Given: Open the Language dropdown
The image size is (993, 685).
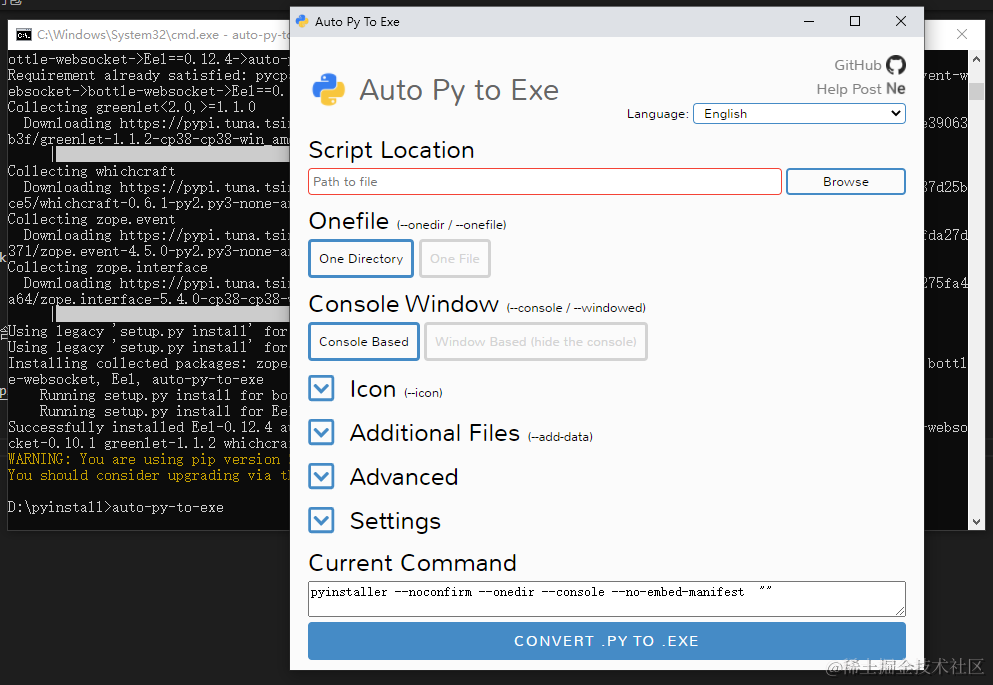Looking at the screenshot, I should (799, 114).
